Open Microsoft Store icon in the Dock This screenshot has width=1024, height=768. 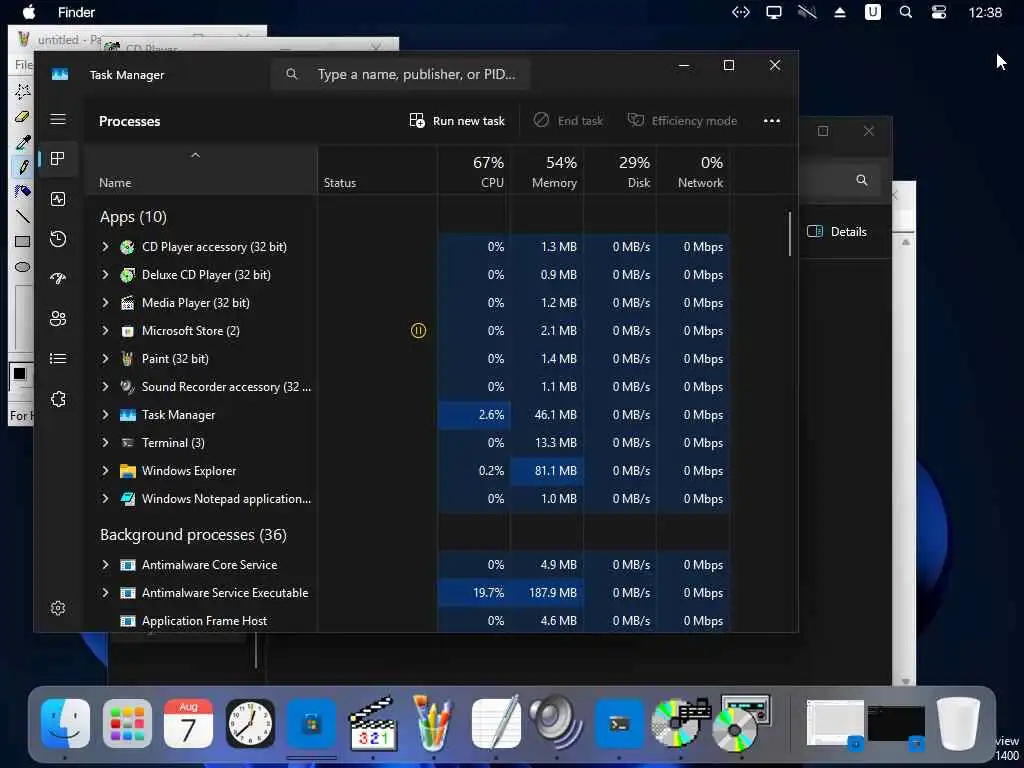tap(312, 724)
